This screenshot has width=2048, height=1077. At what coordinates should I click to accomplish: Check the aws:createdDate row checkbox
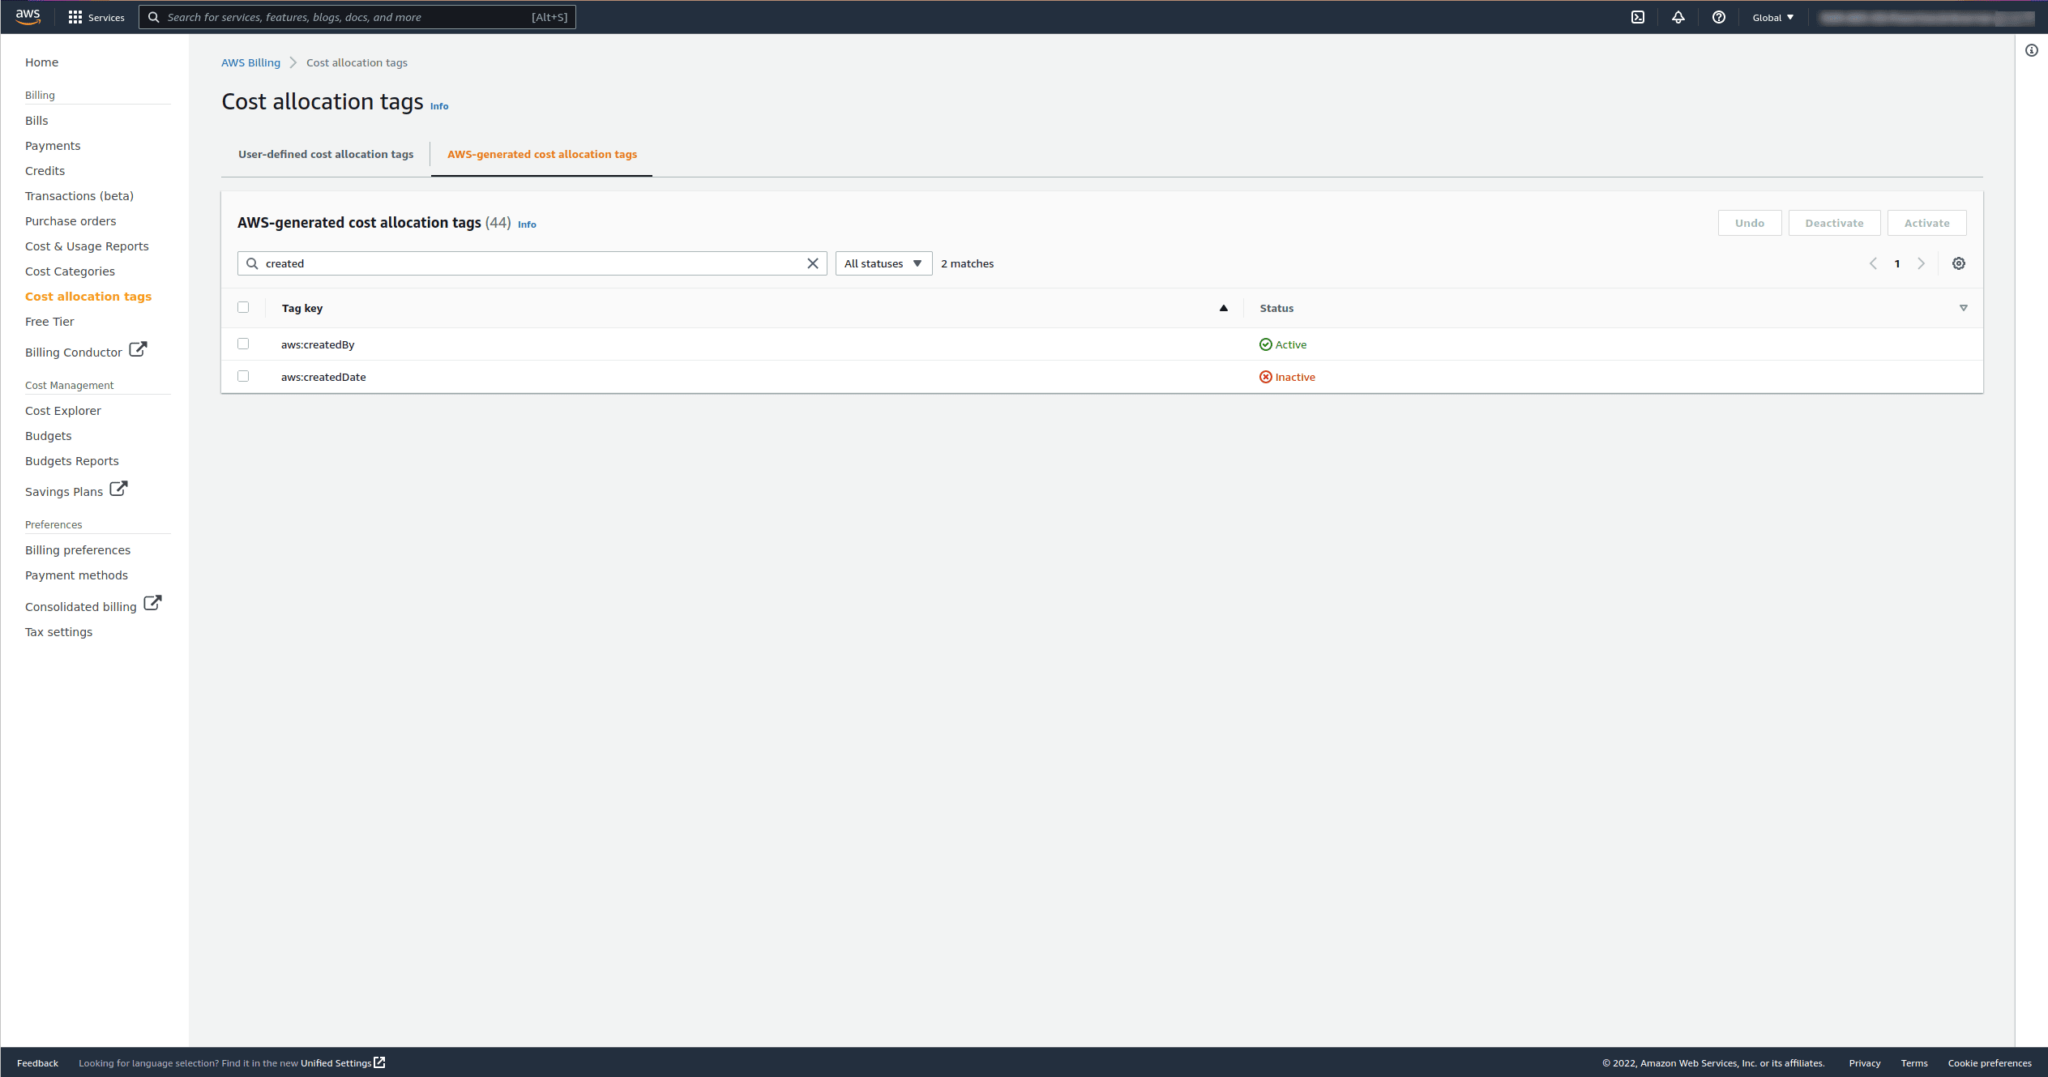point(244,375)
